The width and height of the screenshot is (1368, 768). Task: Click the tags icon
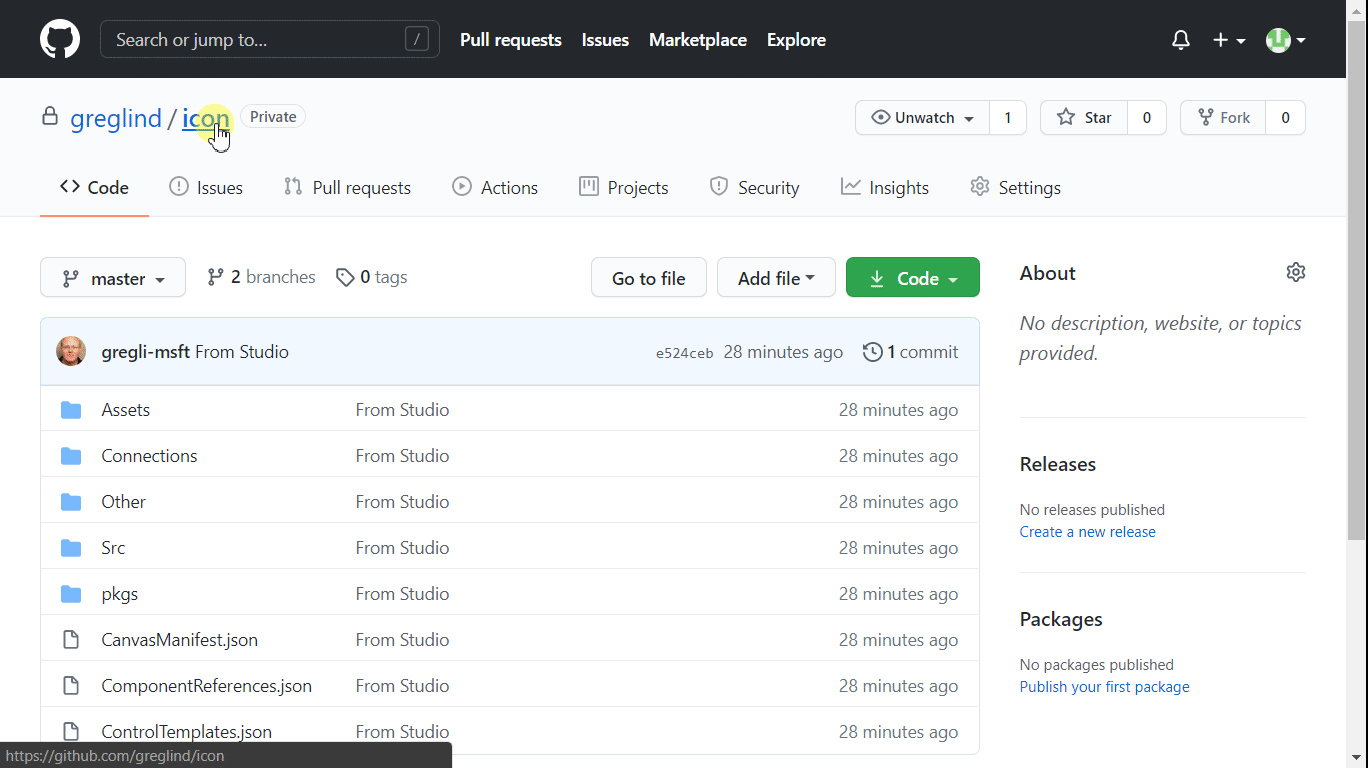[x=345, y=278]
